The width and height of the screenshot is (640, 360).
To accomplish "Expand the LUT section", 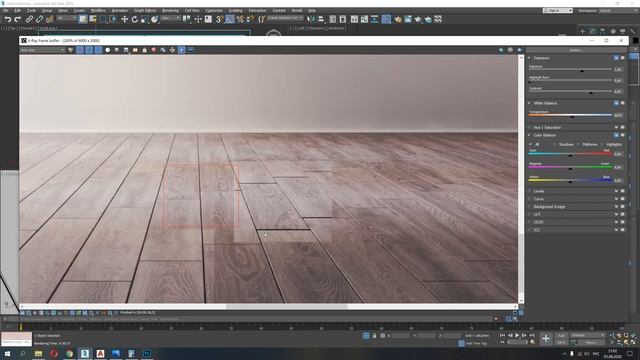I will 529,214.
